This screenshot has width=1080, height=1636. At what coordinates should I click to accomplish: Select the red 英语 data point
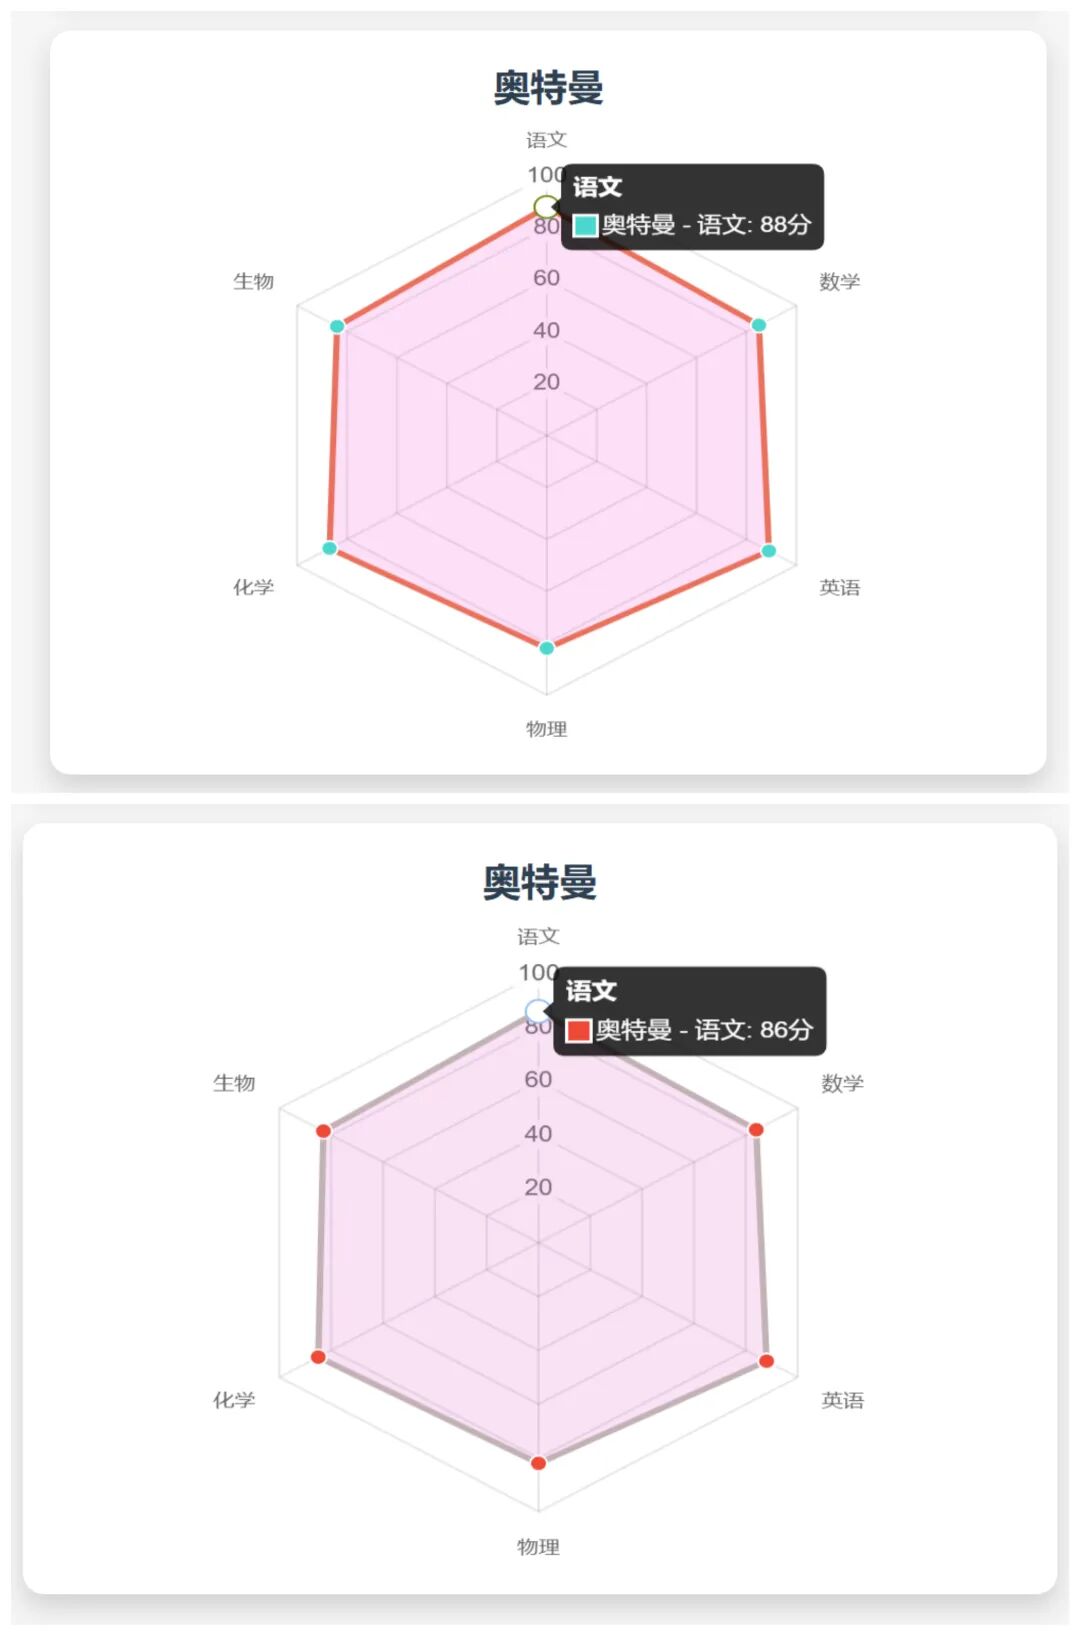click(x=766, y=1361)
